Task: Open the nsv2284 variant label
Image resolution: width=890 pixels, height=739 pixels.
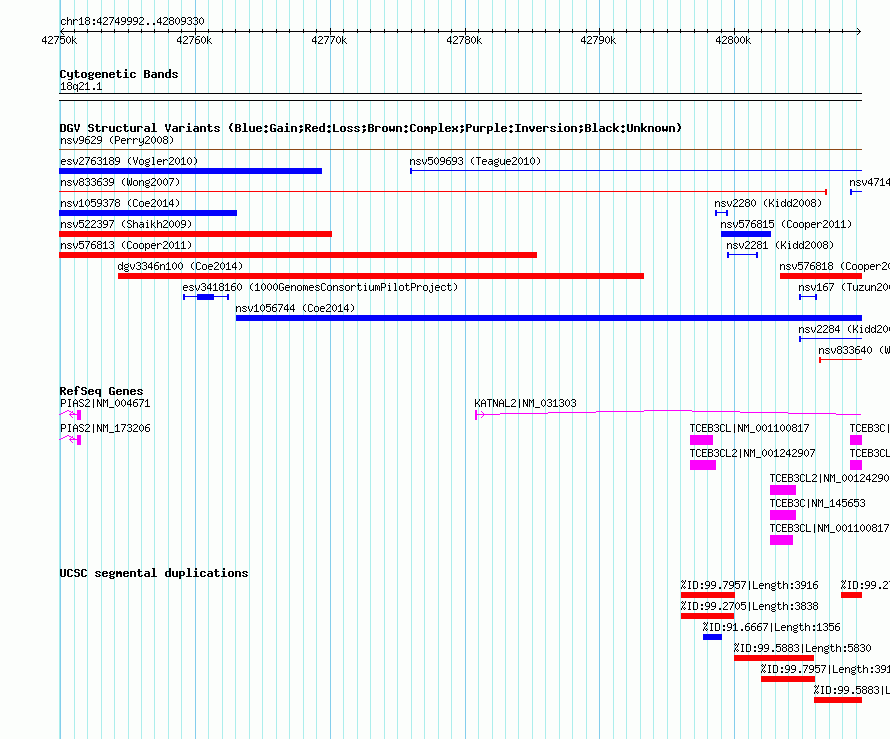Action: coord(844,329)
